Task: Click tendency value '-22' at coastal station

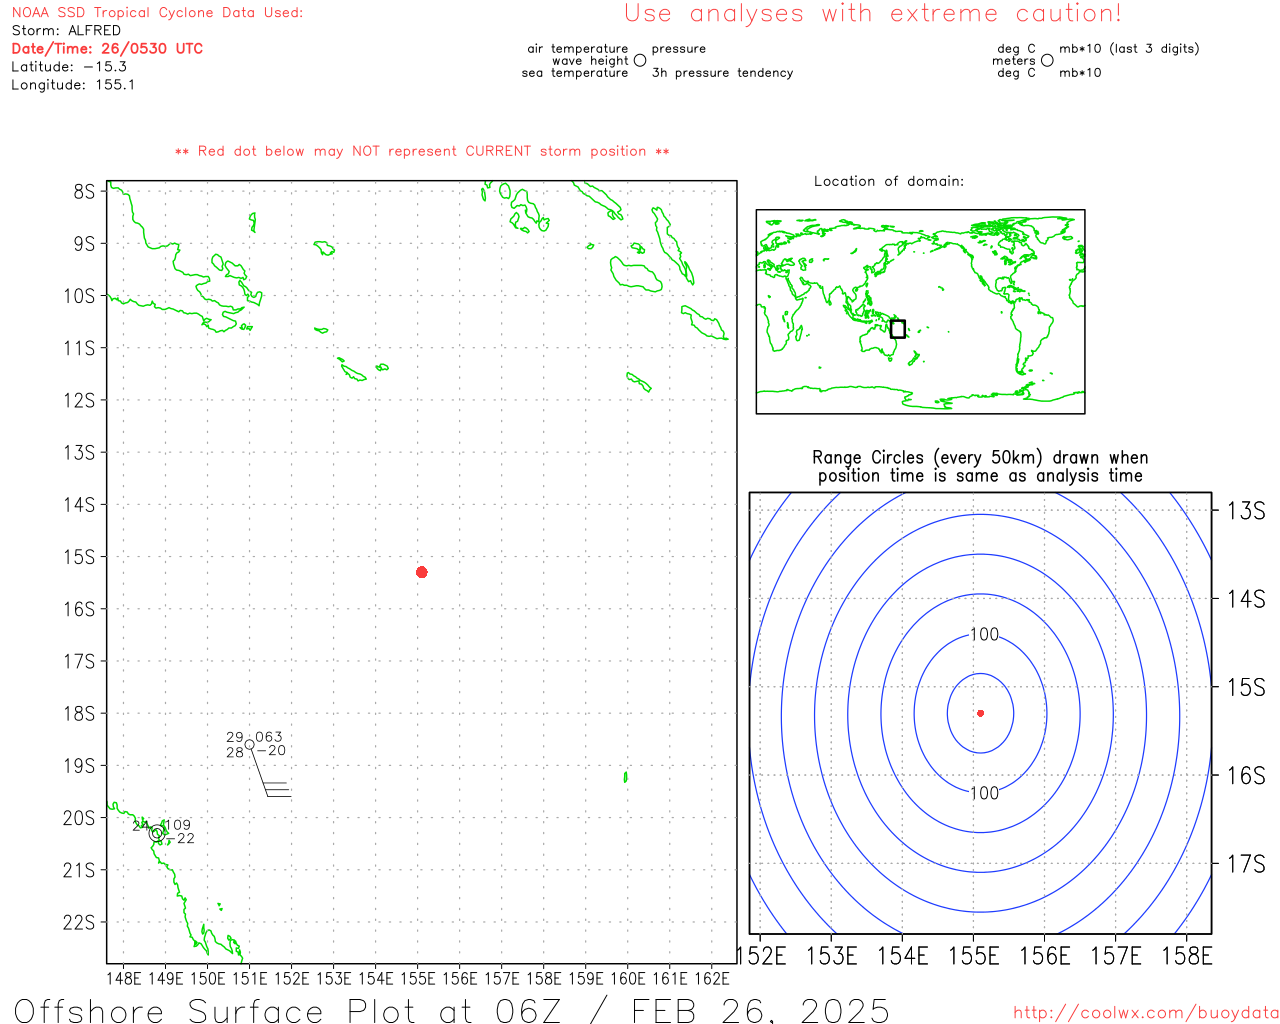Action: (180, 839)
